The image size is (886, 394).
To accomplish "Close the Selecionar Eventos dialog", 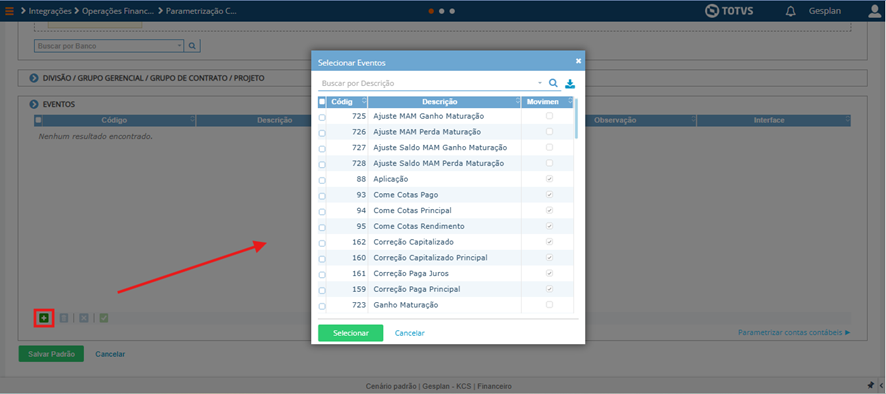I will [x=578, y=60].
